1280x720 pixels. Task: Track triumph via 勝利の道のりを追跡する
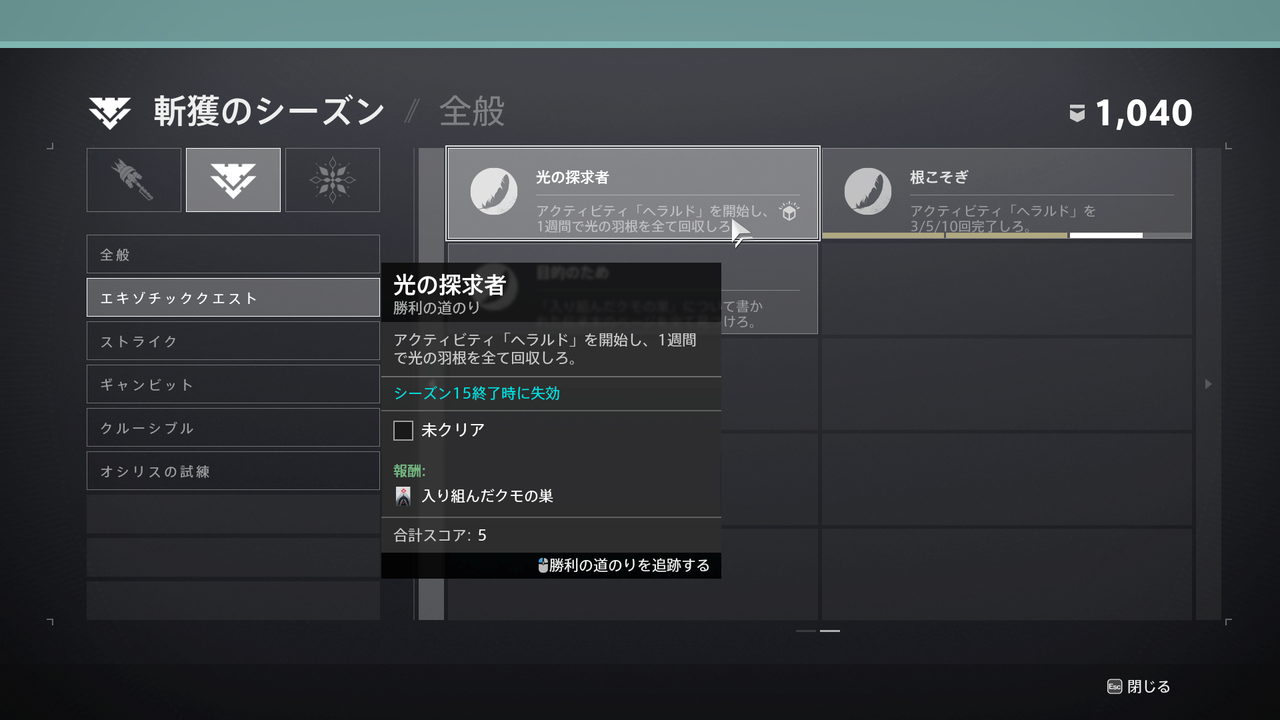pyautogui.click(x=624, y=566)
